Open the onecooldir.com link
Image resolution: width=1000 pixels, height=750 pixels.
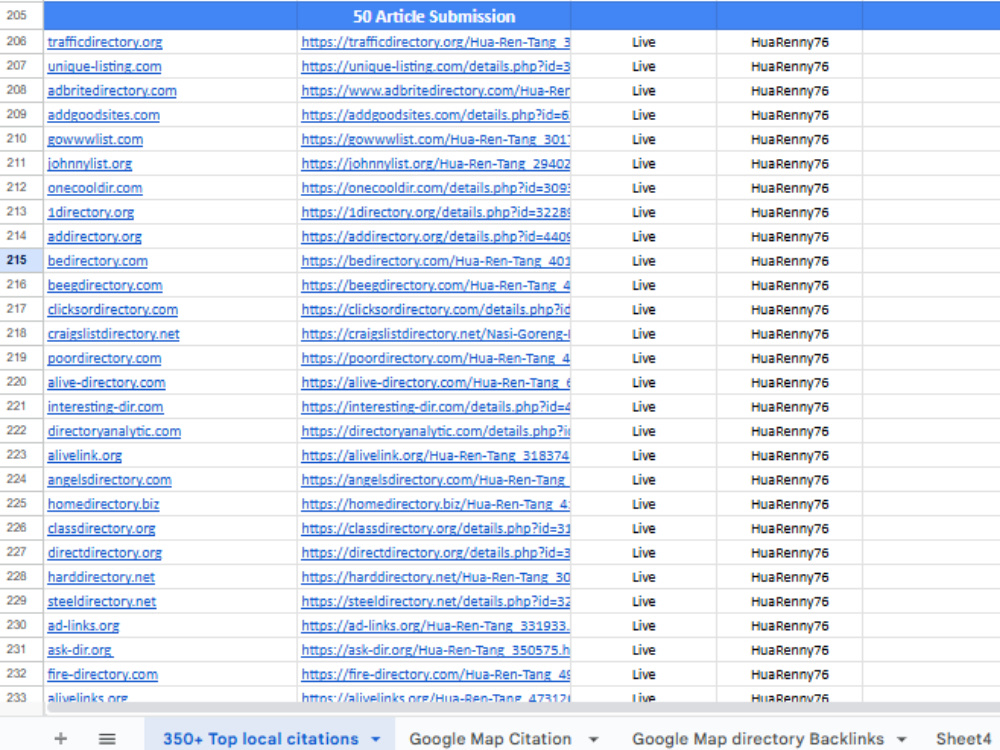point(95,188)
